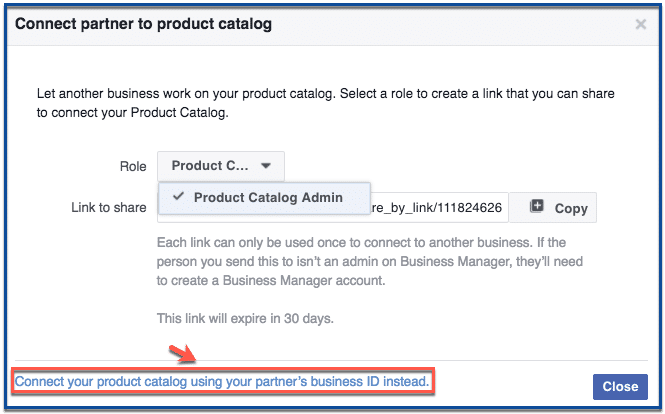The height and width of the screenshot is (414, 665).
Task: Open the connect using partner's business ID link
Action: [222, 381]
